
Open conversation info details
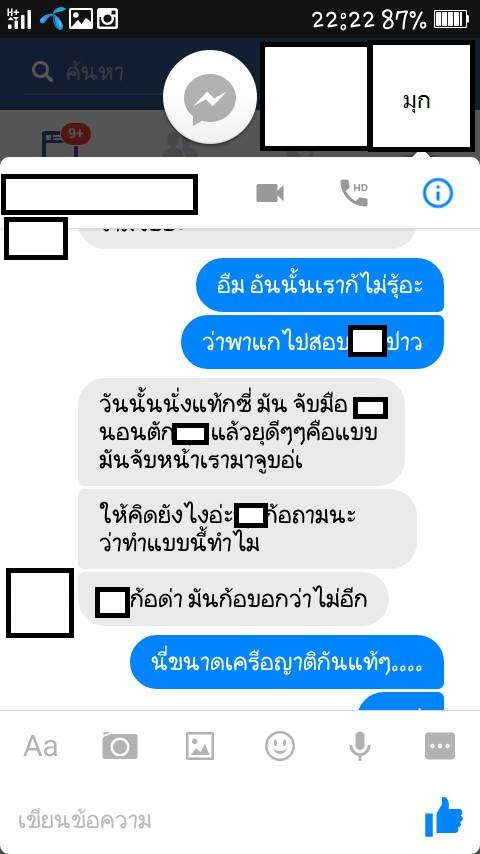click(438, 193)
